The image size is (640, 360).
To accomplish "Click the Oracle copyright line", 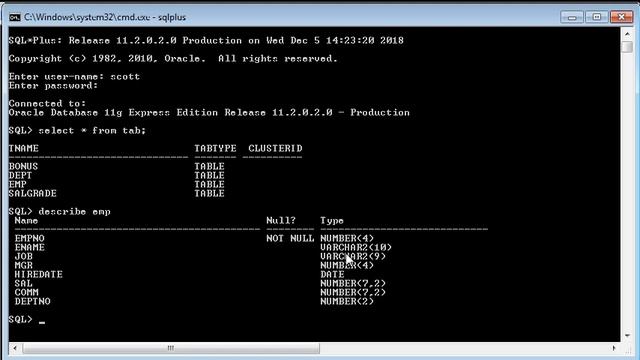I will pos(173,59).
